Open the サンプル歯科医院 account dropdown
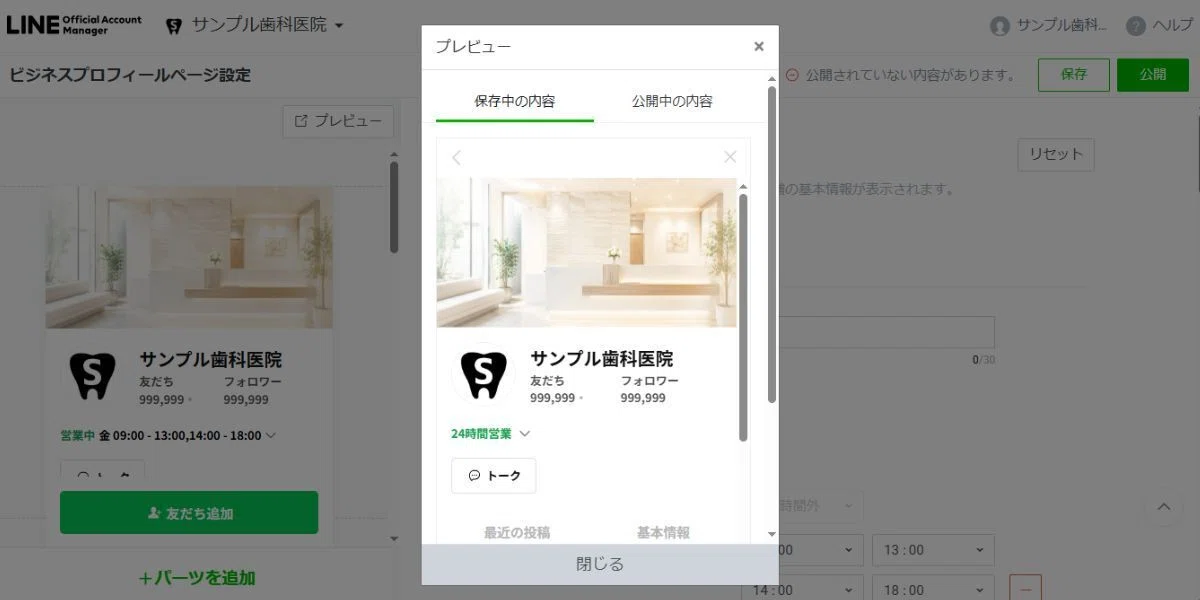Screen dimensions: 1200x600 (267, 25)
